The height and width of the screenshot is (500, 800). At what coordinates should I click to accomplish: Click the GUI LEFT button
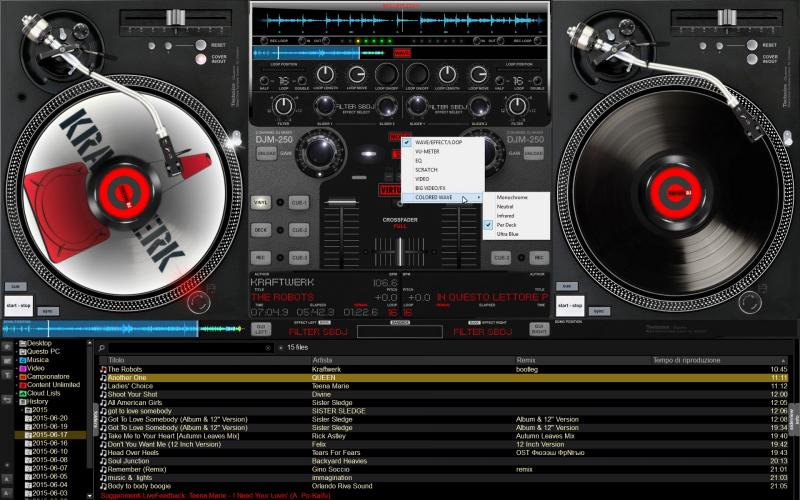coord(261,330)
